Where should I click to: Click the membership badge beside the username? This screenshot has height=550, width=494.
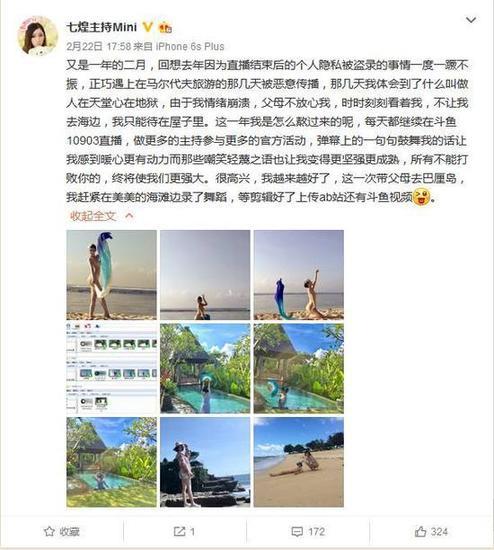click(165, 27)
